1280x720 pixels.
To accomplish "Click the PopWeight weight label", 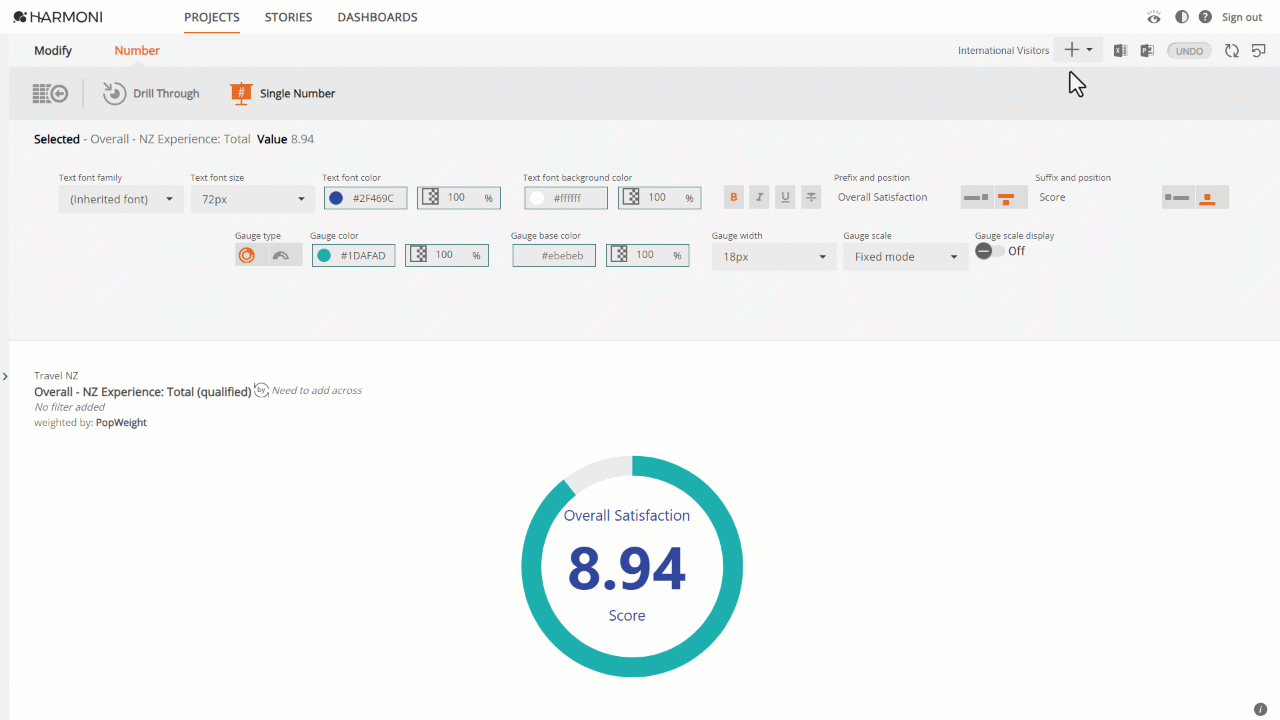I will (x=121, y=423).
